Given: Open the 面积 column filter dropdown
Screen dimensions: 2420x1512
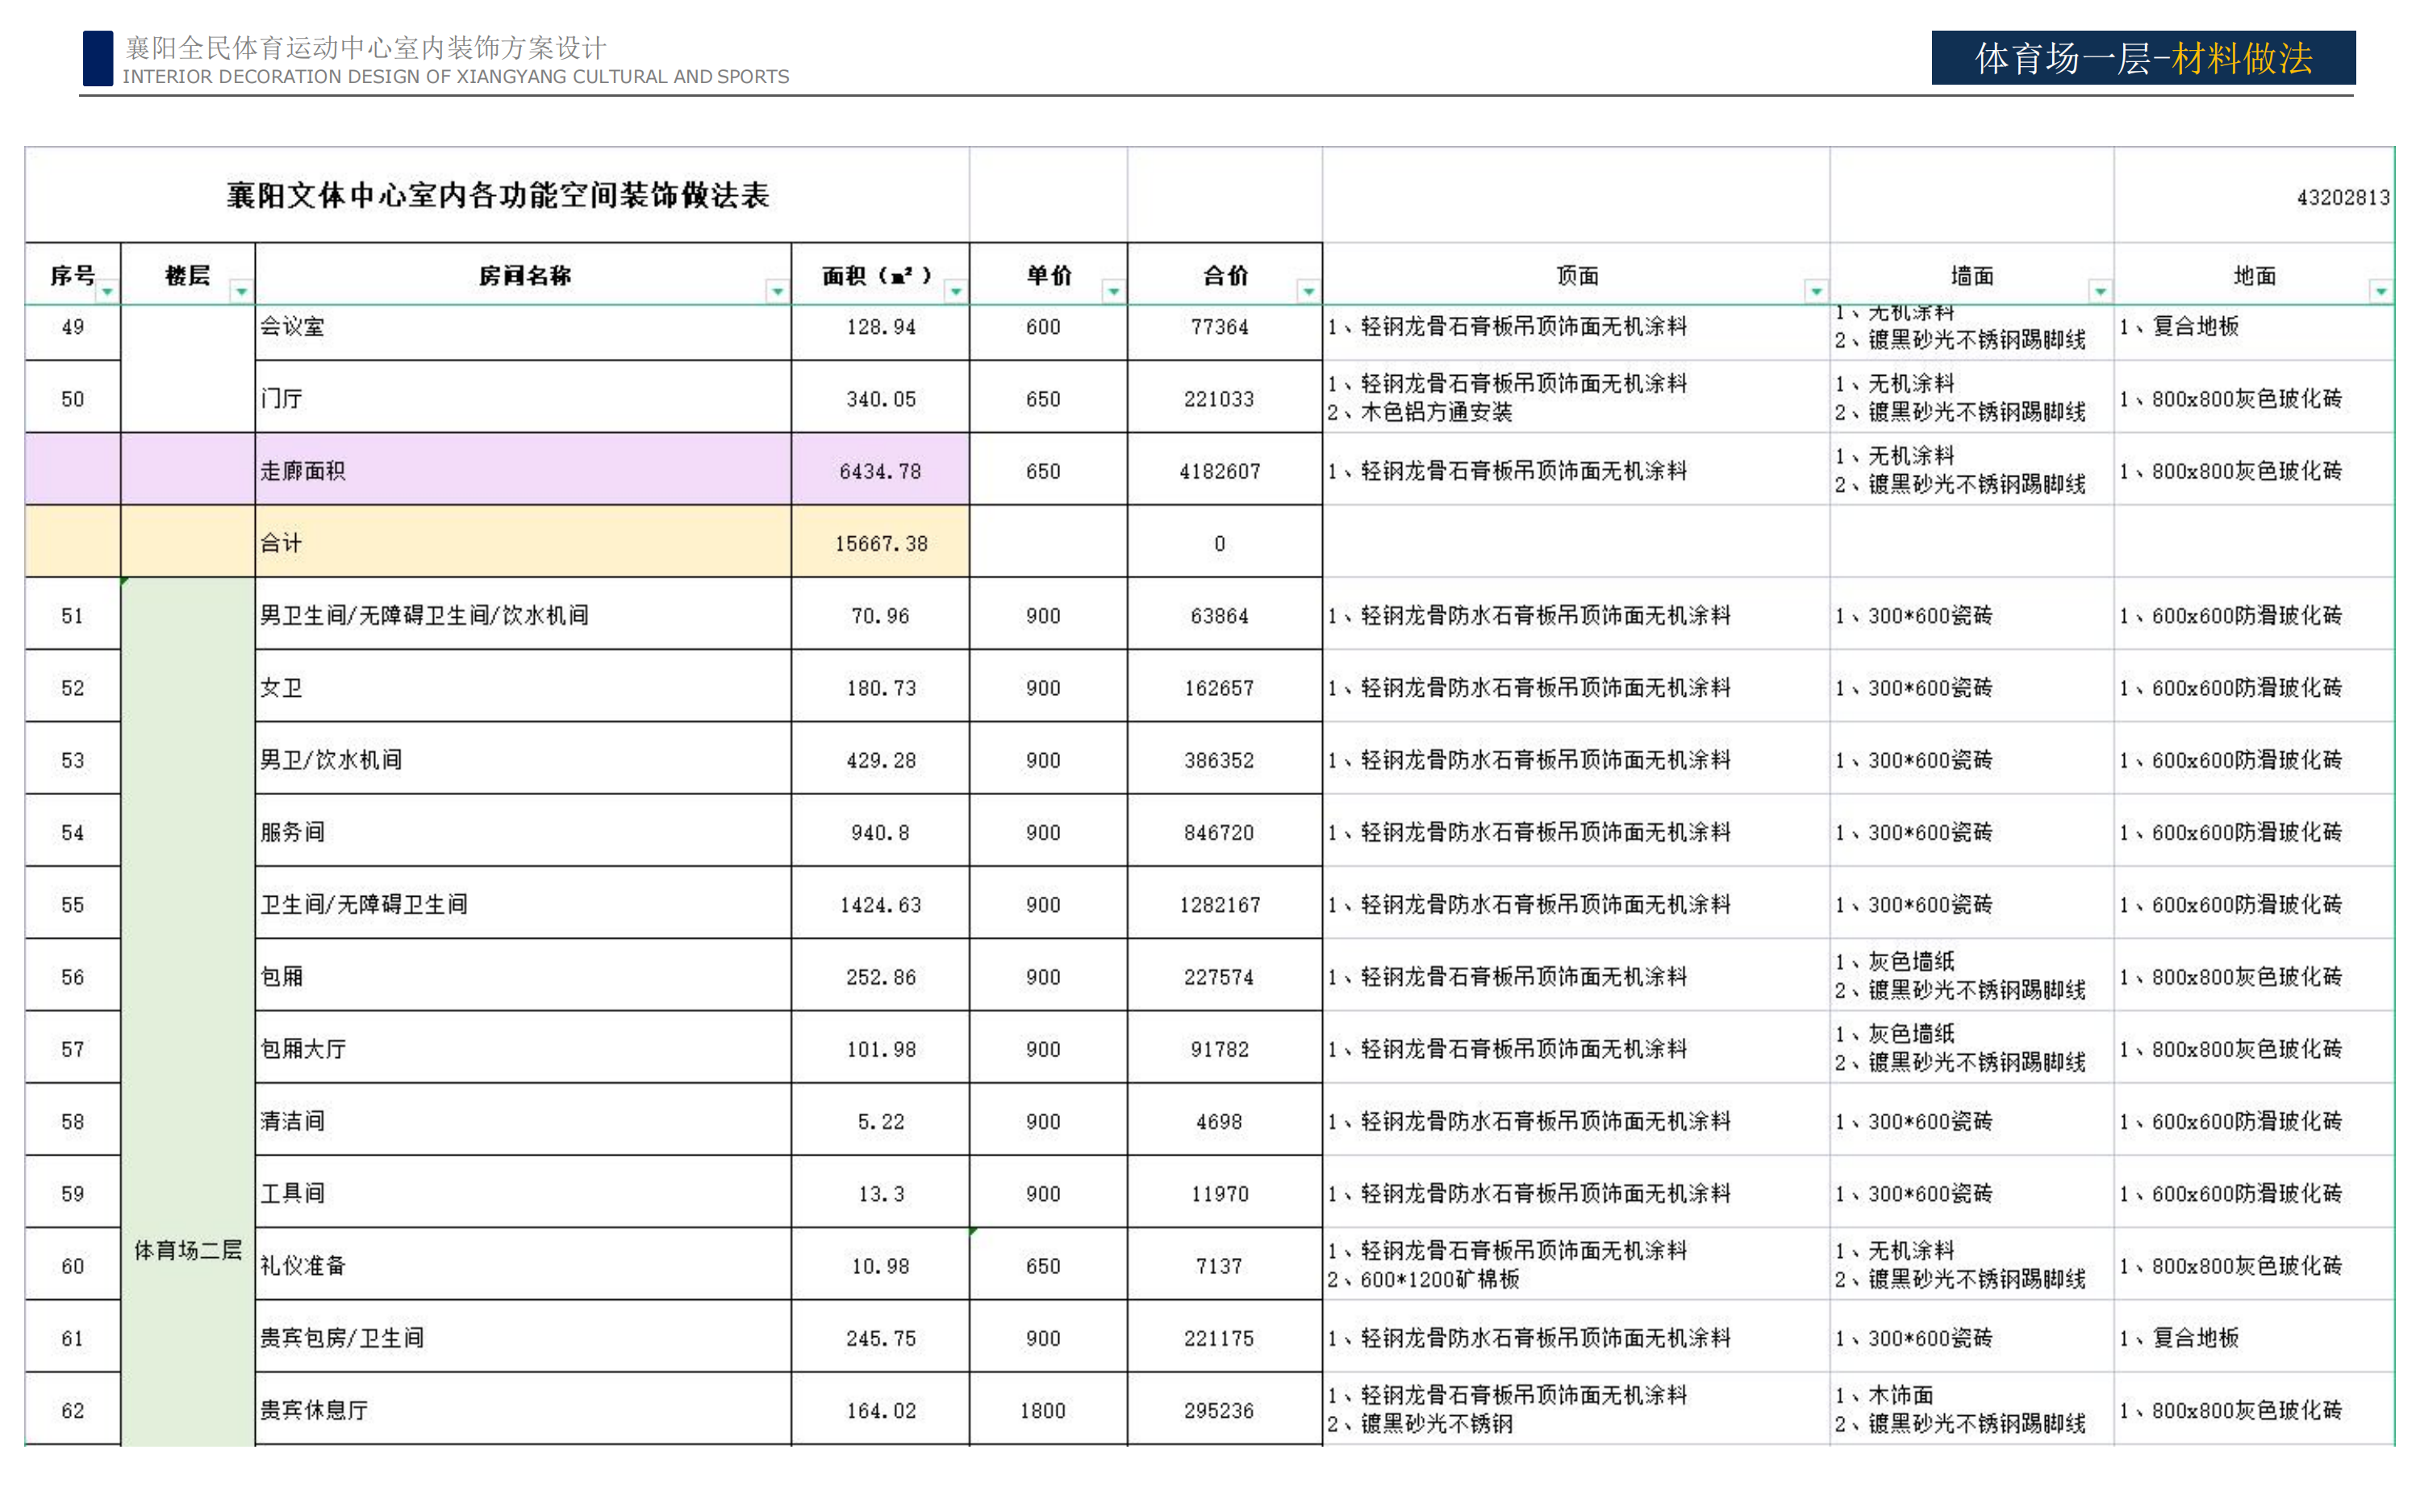Looking at the screenshot, I should [x=956, y=291].
